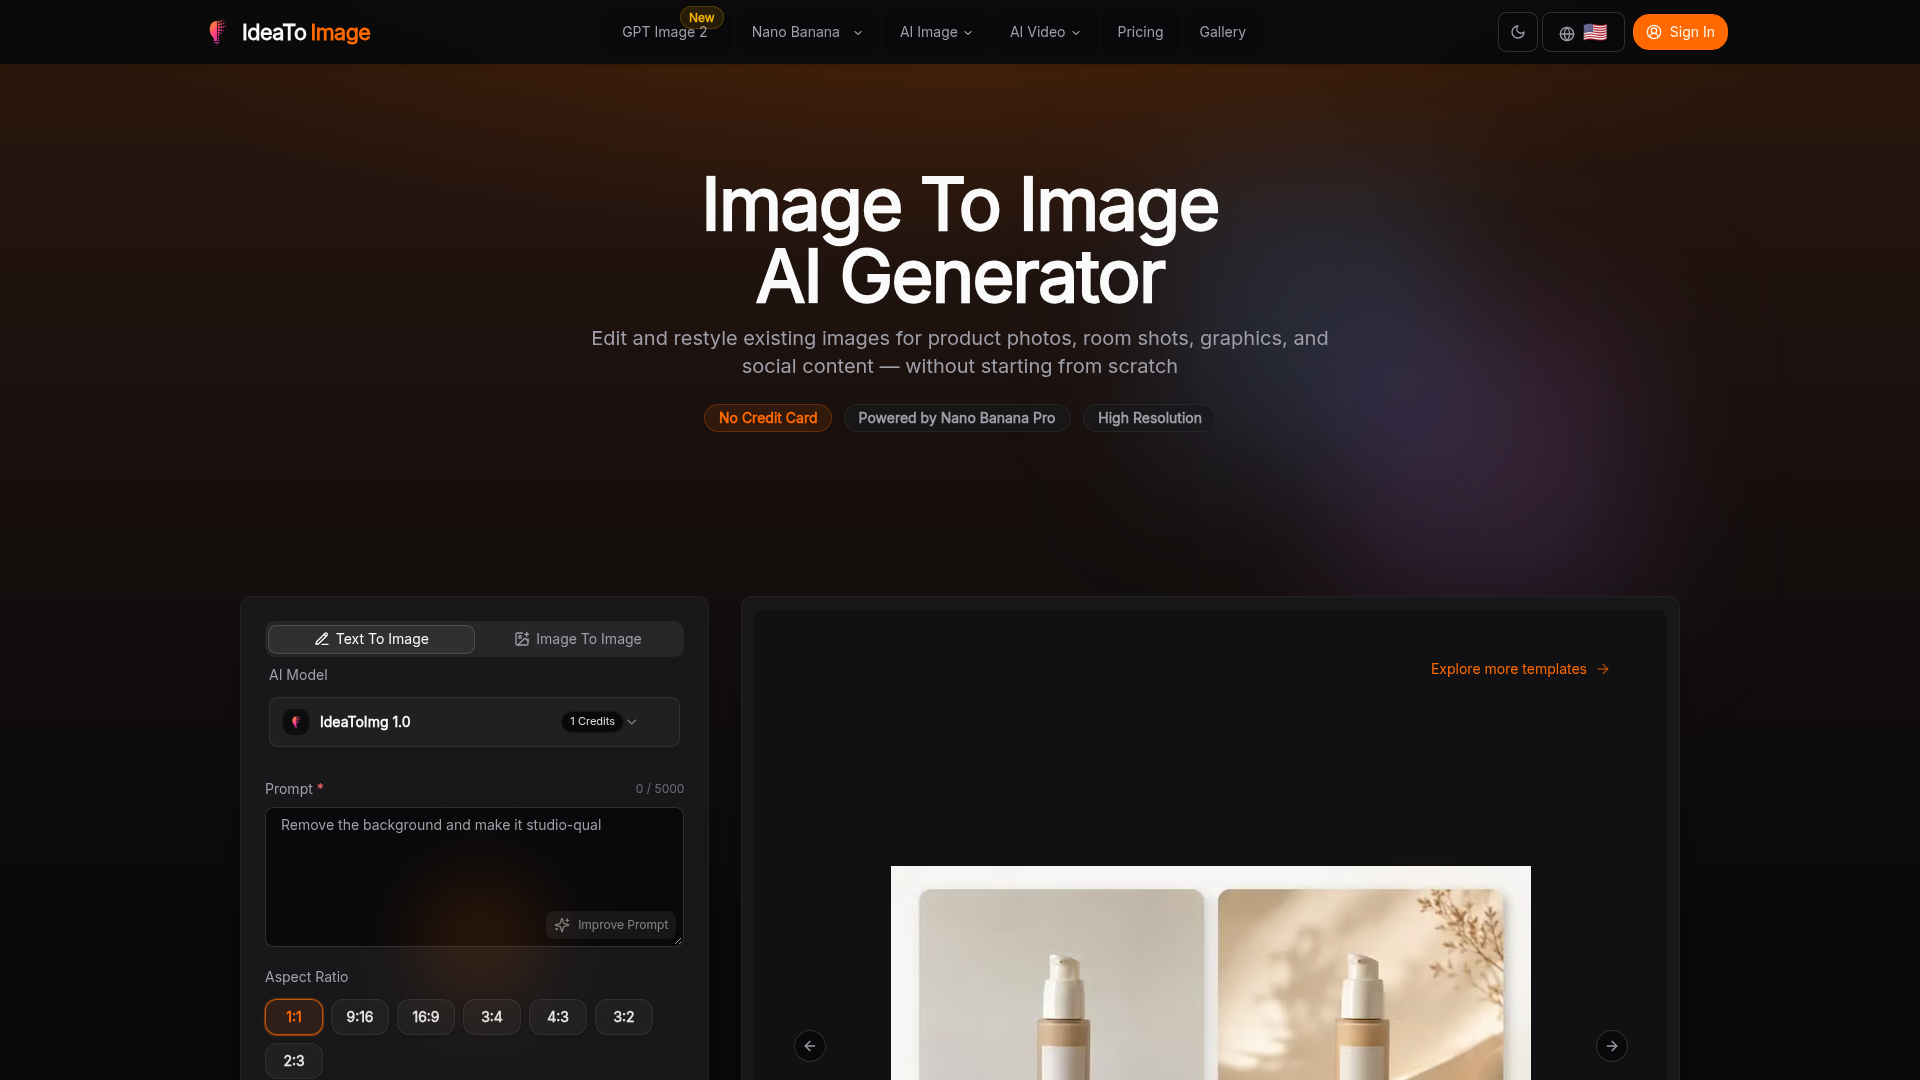Screen dimensions: 1920x1080
Task: Open the IdeaToImg 1.0 model dropdown
Action: [x=474, y=722]
